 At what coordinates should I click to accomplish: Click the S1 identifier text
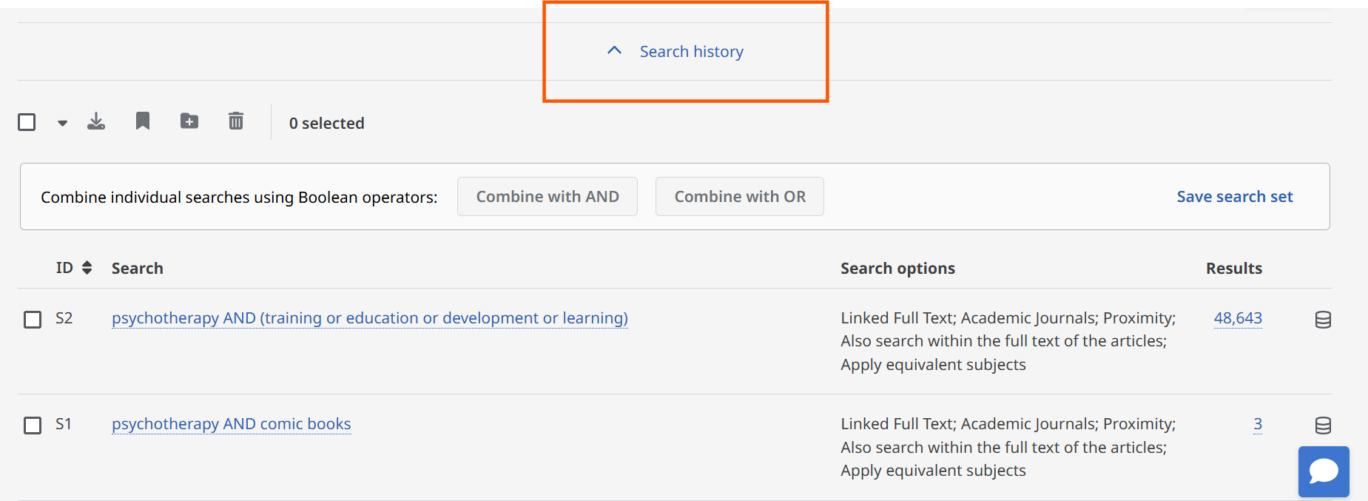[x=64, y=424]
